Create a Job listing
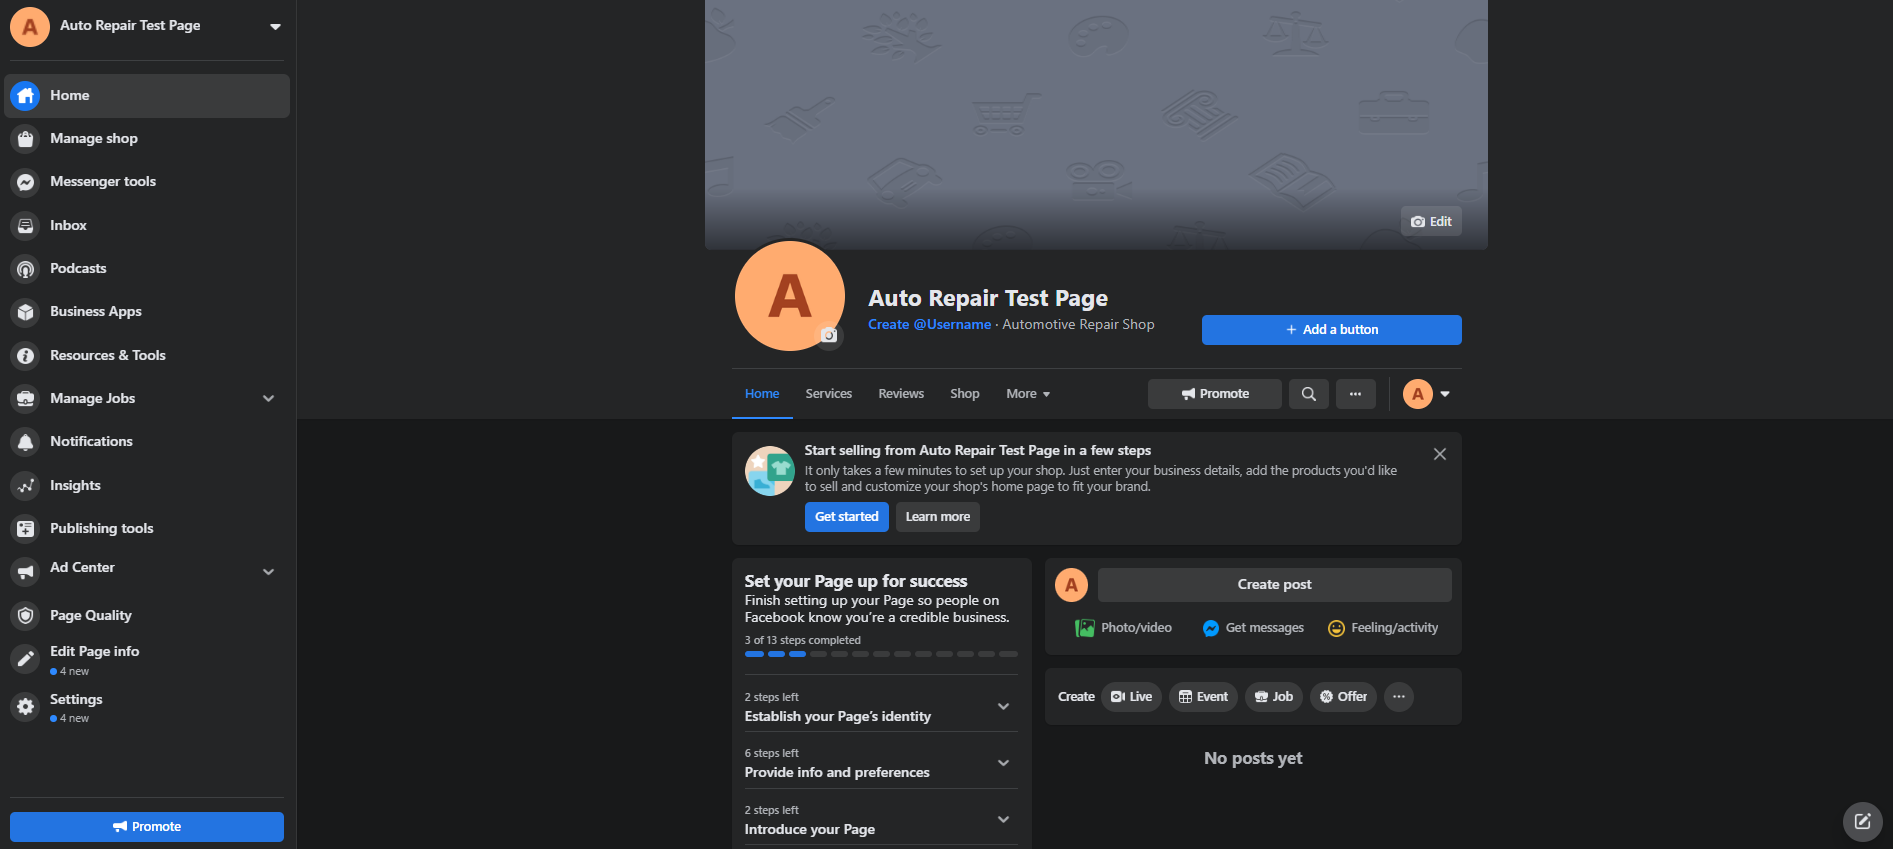Screen dimensions: 1893x849 [1274, 697]
